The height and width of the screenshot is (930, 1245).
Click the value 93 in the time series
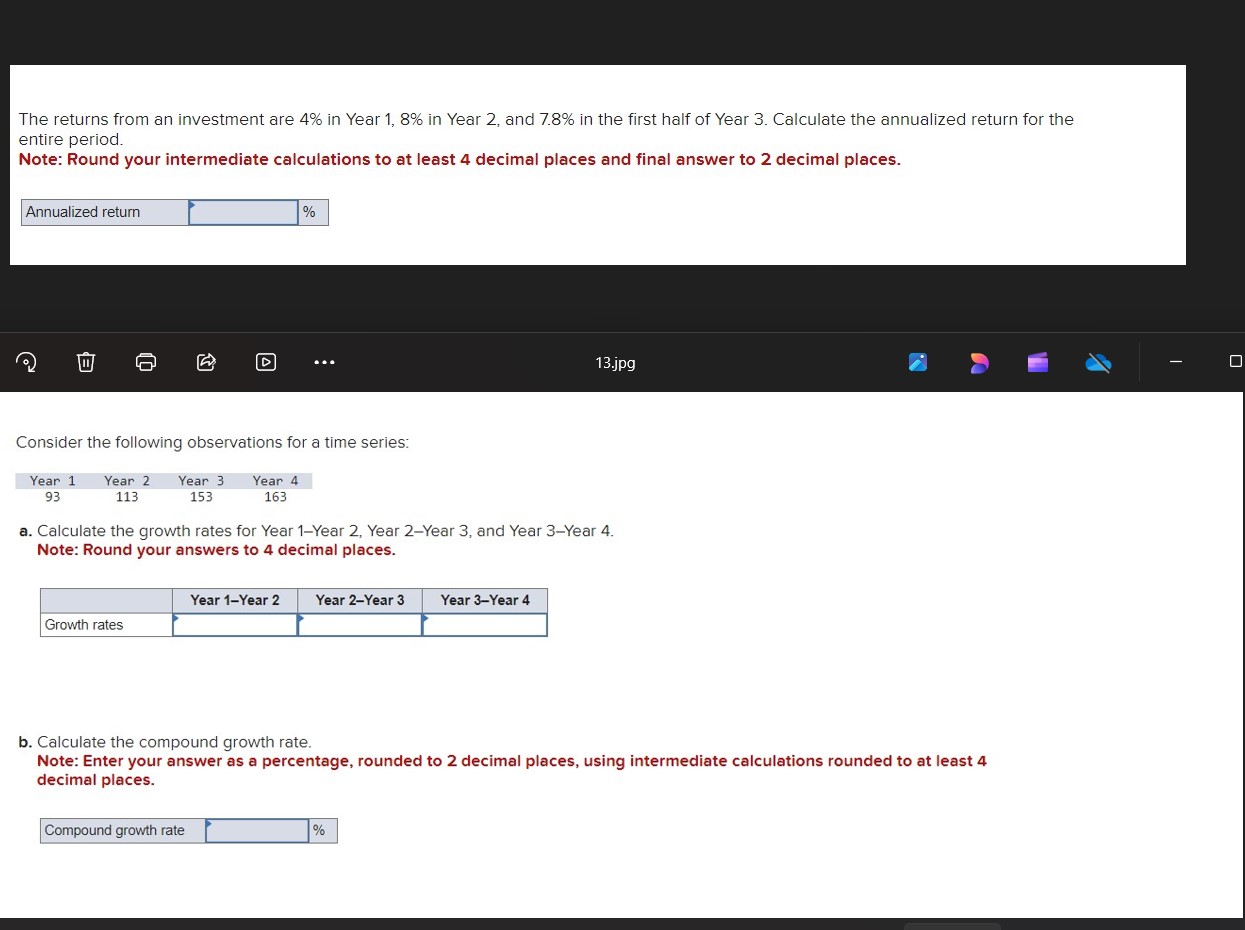[53, 497]
